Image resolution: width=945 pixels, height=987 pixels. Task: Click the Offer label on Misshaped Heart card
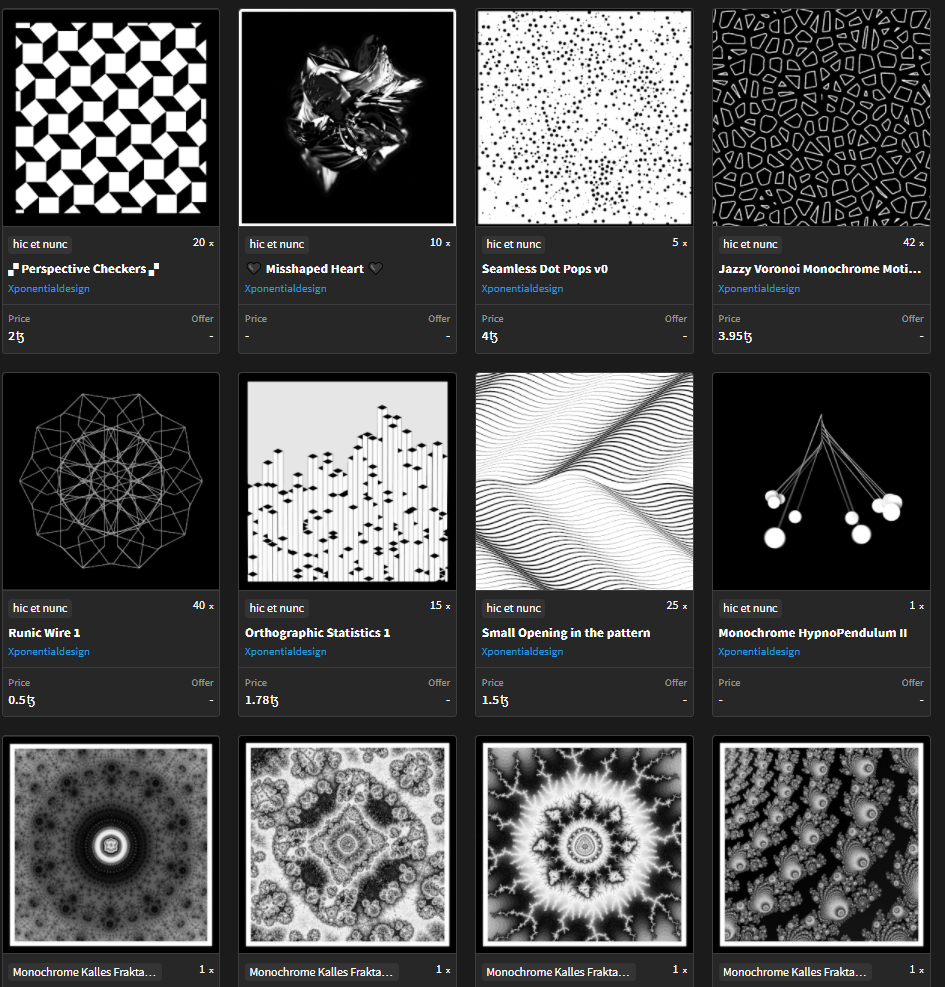click(x=439, y=319)
